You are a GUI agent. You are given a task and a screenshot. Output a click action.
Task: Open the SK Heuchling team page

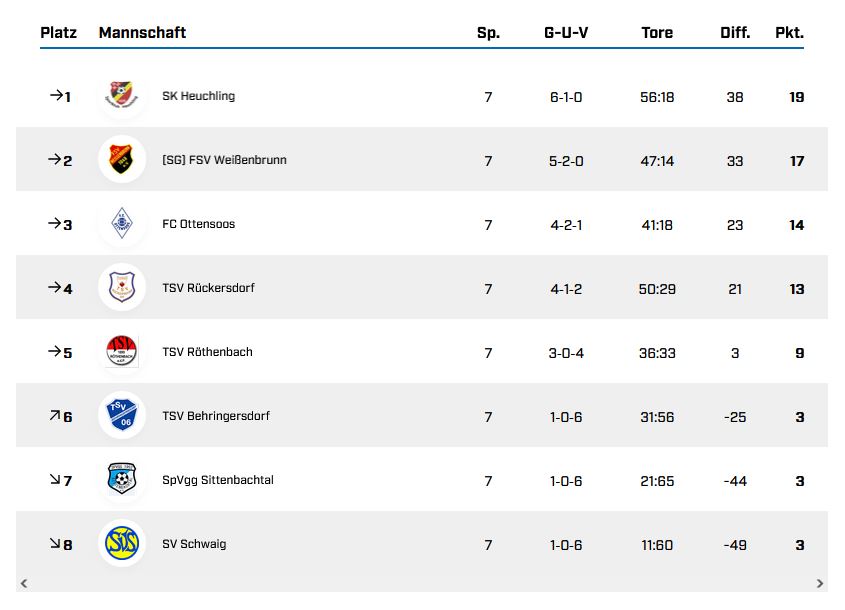tap(198, 96)
